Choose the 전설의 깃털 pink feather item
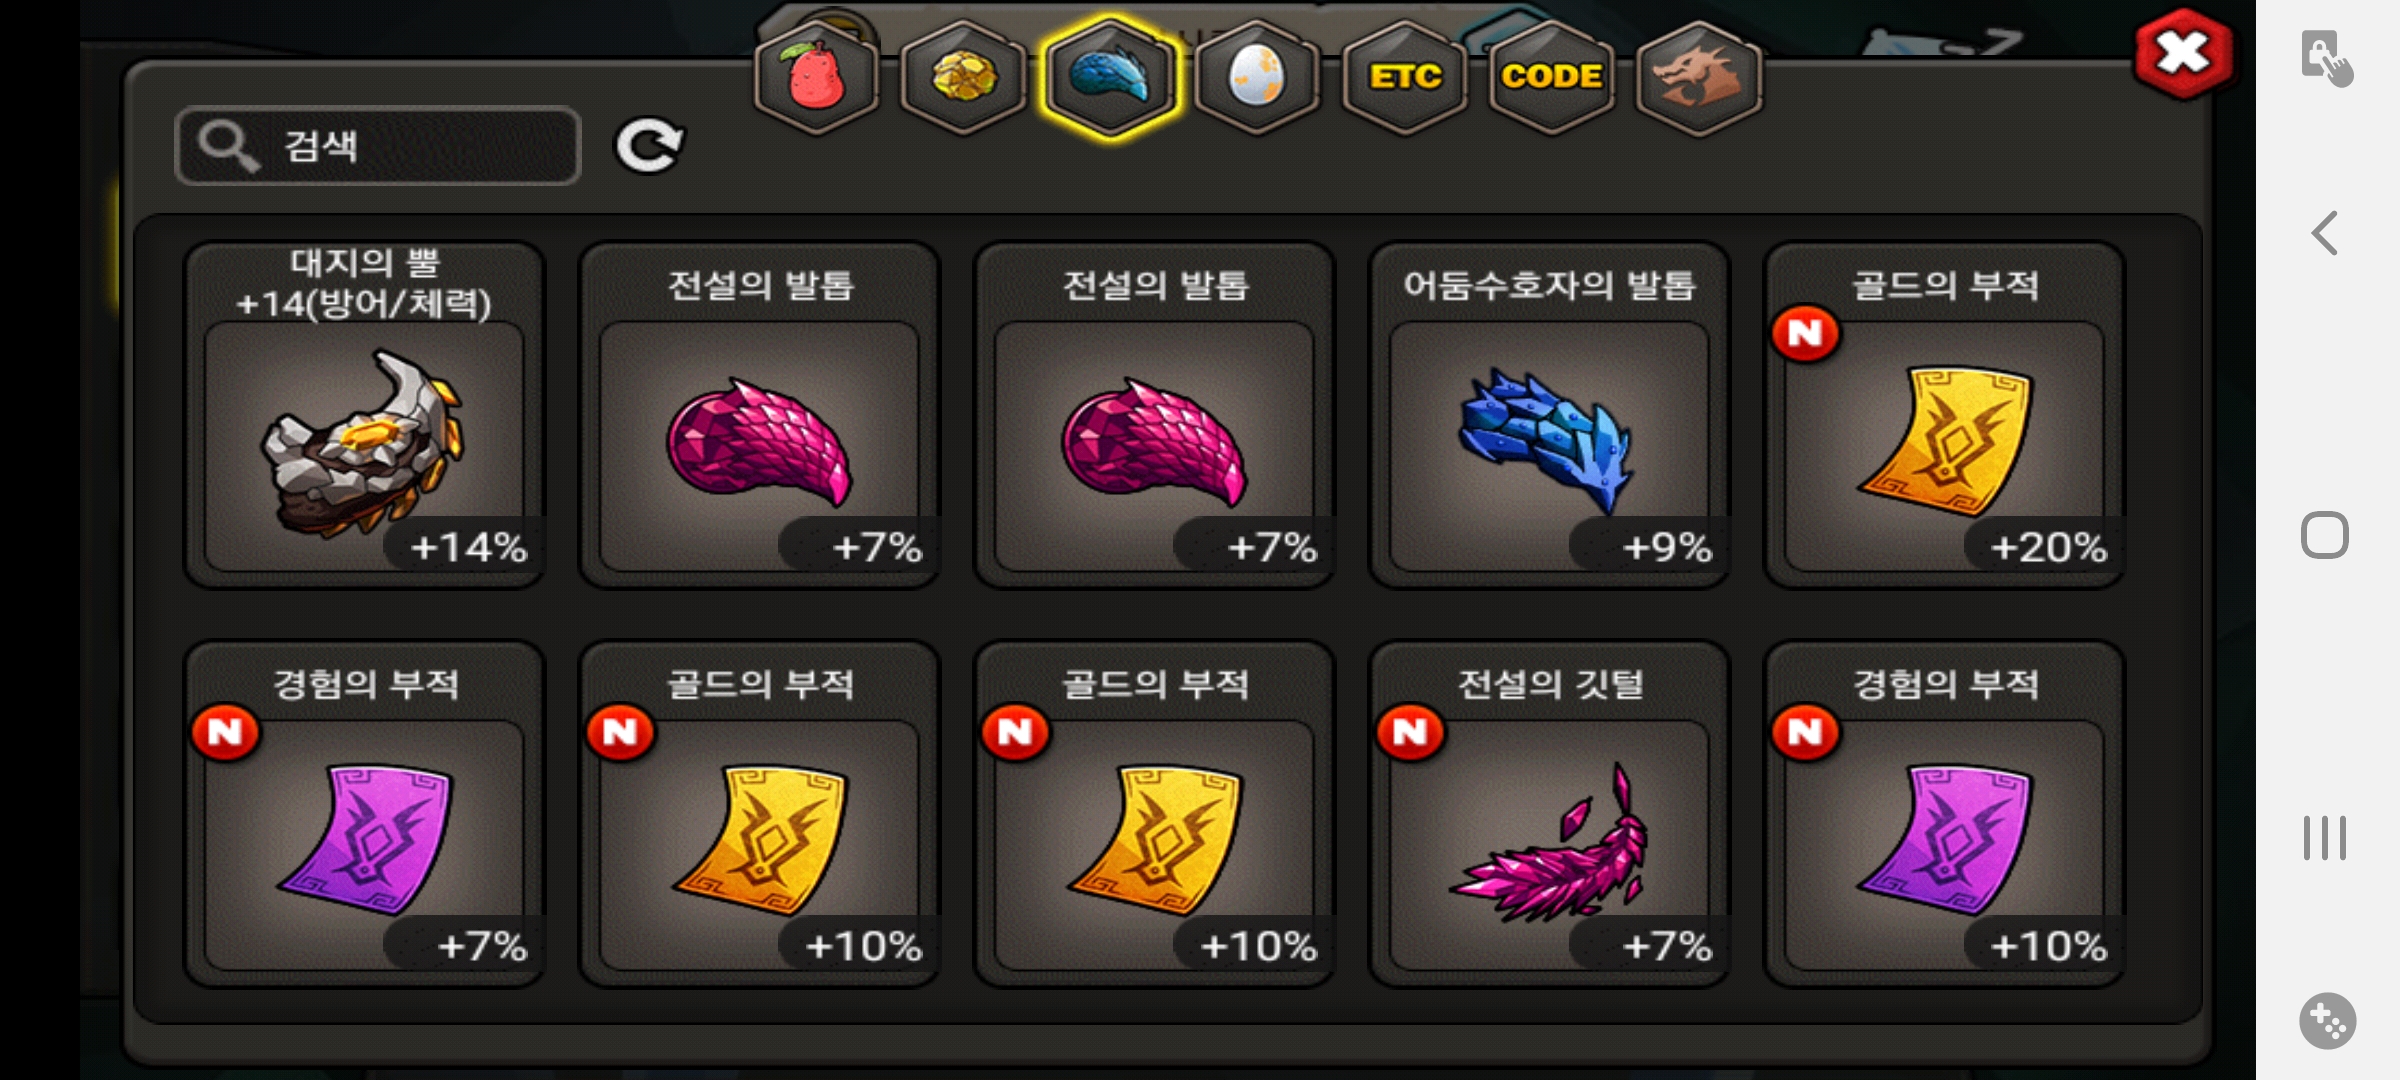This screenshot has height=1080, width=2400. [x=1550, y=814]
